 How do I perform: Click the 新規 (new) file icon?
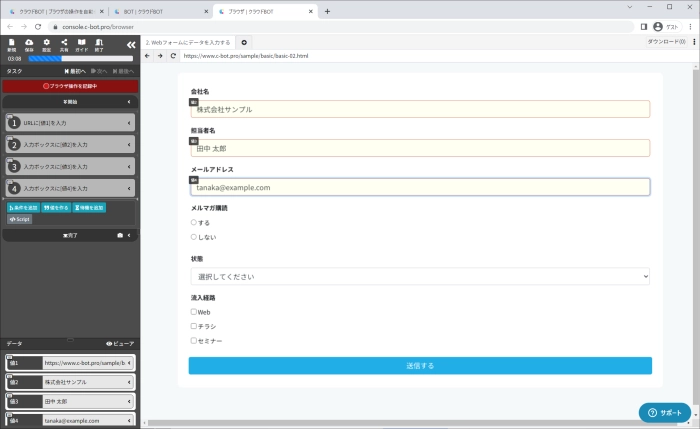[x=12, y=44]
